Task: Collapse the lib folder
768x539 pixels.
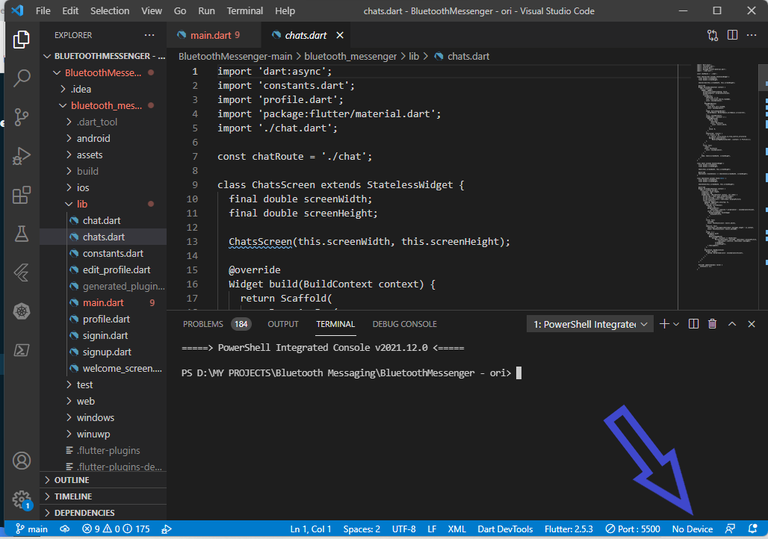Action: pyautogui.click(x=83, y=203)
